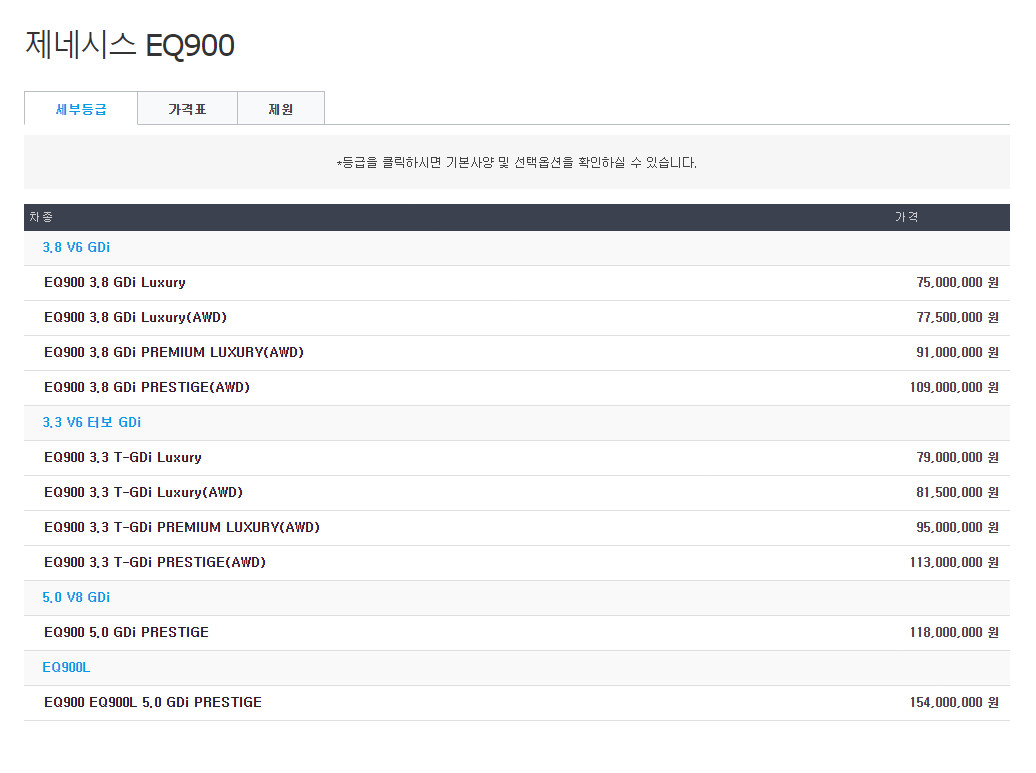Viewport: 1036px width, 773px height.
Task: Click the notice about clicking 등급
Action: pos(517,163)
